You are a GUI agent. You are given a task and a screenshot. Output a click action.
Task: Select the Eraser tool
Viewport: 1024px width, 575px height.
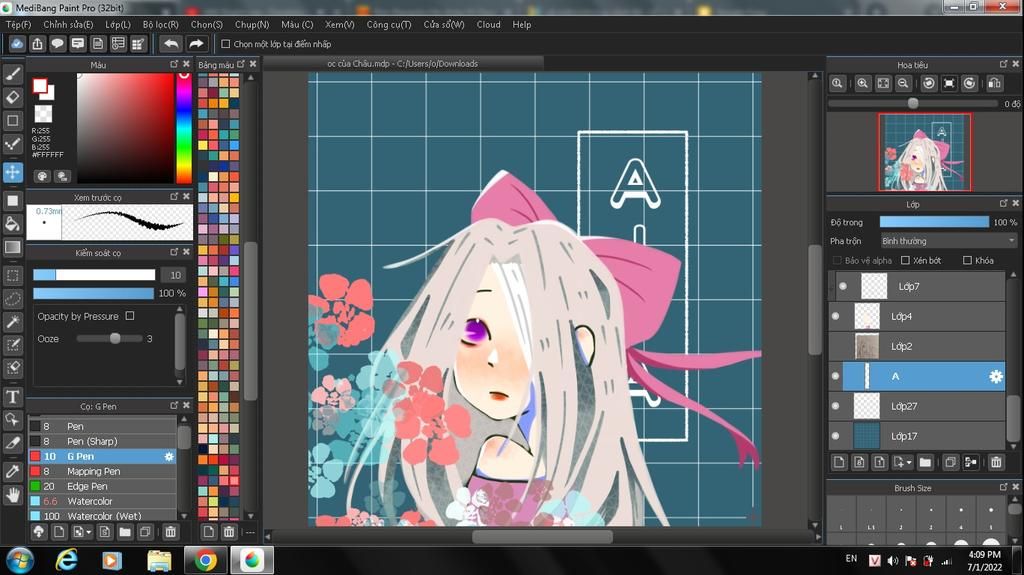point(12,97)
